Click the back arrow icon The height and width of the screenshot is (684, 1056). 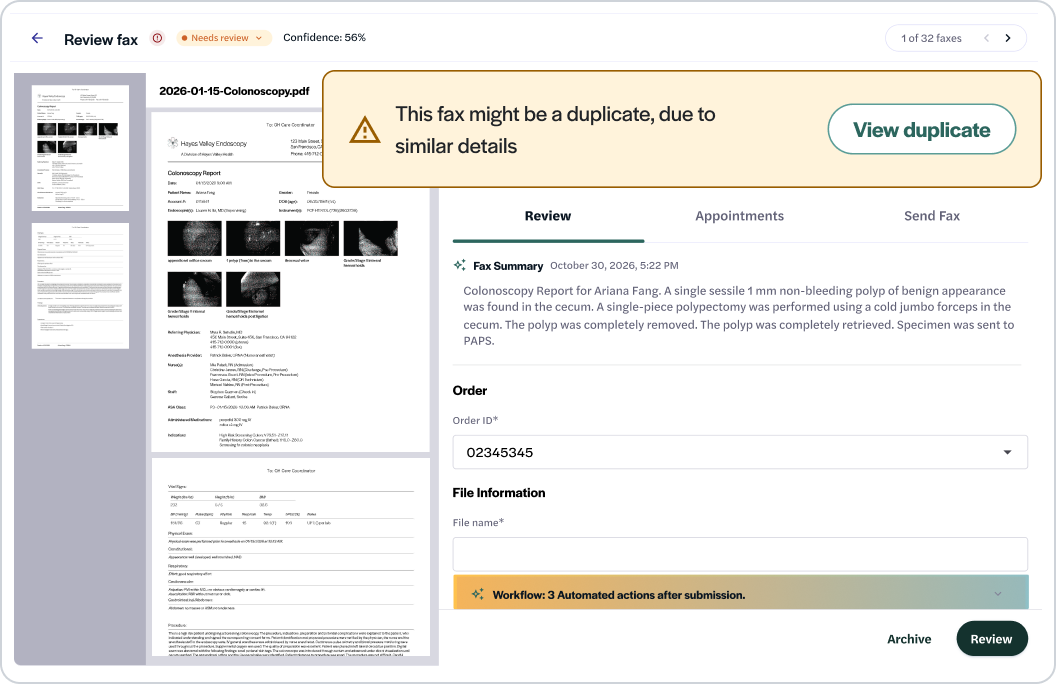(37, 38)
